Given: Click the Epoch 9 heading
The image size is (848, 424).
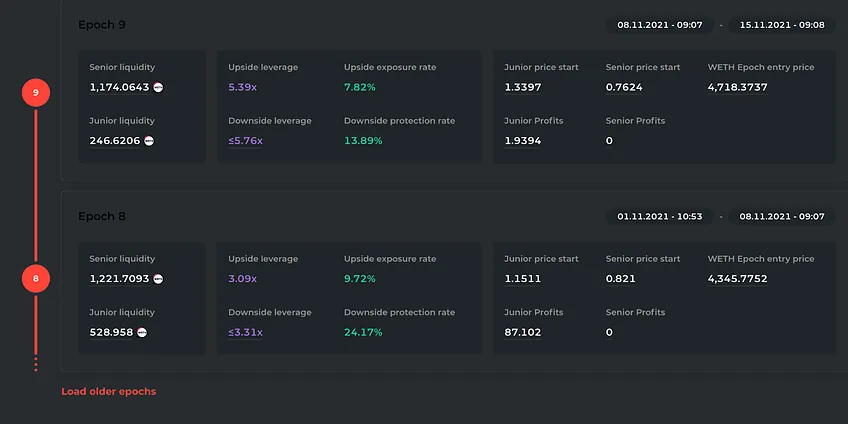Looking at the screenshot, I should click(x=102, y=25).
